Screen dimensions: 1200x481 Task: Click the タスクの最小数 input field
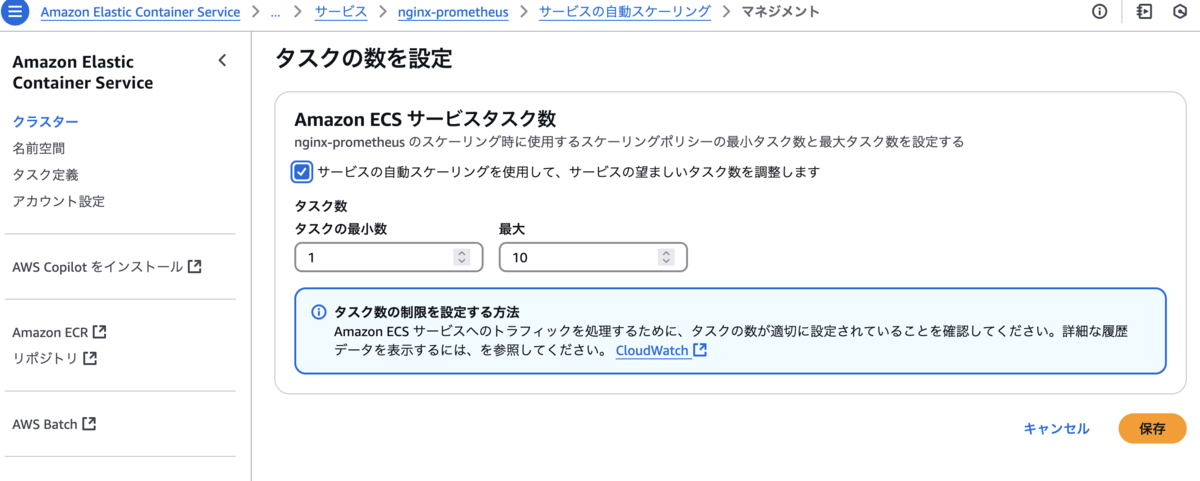coord(389,258)
